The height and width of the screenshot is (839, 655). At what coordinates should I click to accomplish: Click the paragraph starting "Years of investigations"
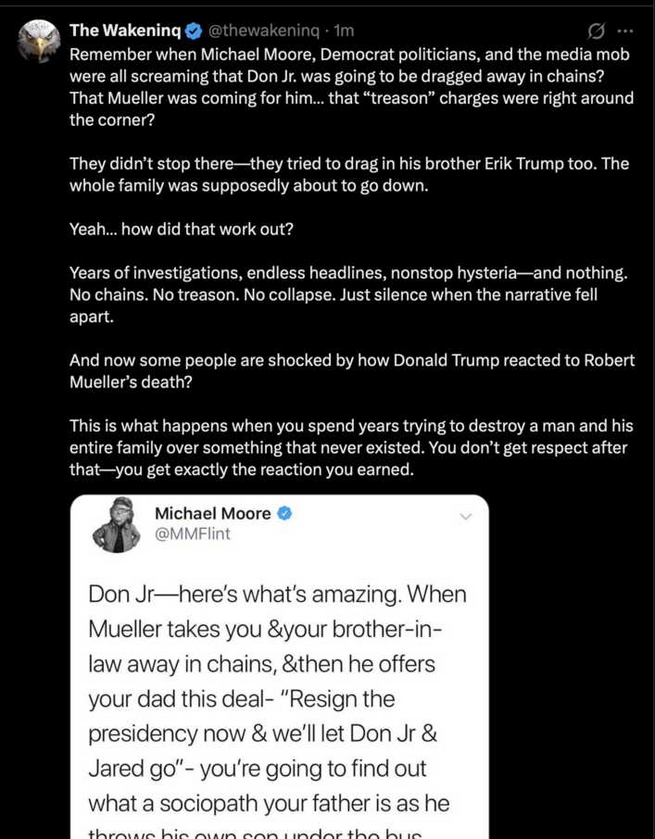pyautogui.click(x=350, y=294)
